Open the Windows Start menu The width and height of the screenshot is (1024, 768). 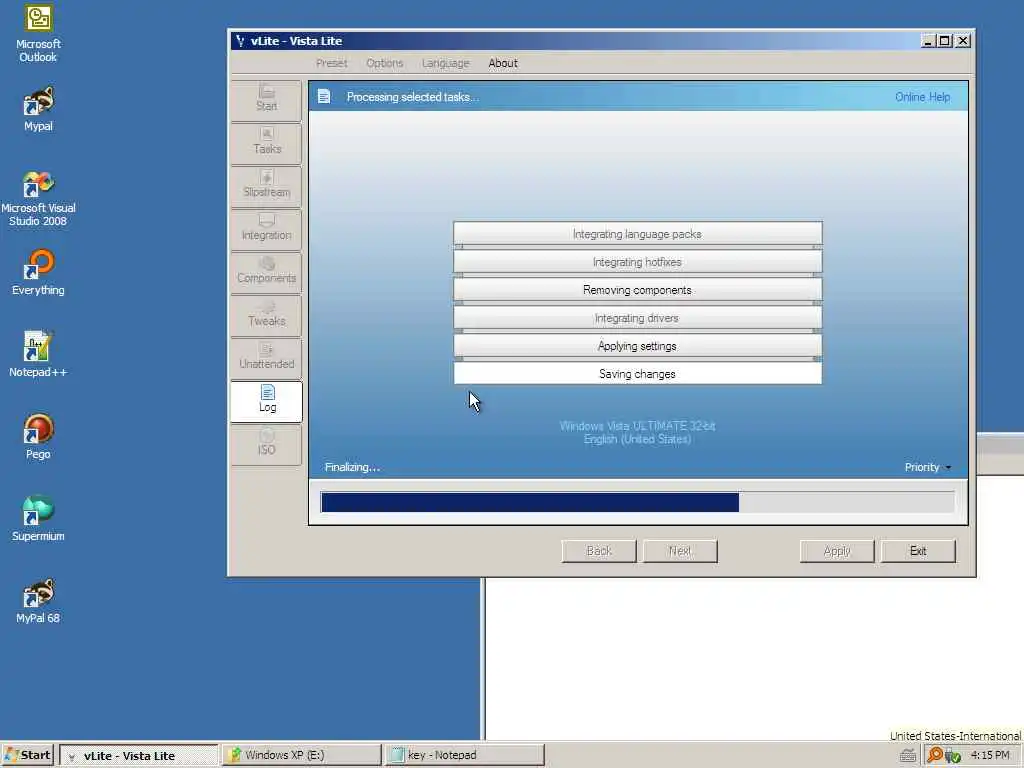(x=27, y=756)
